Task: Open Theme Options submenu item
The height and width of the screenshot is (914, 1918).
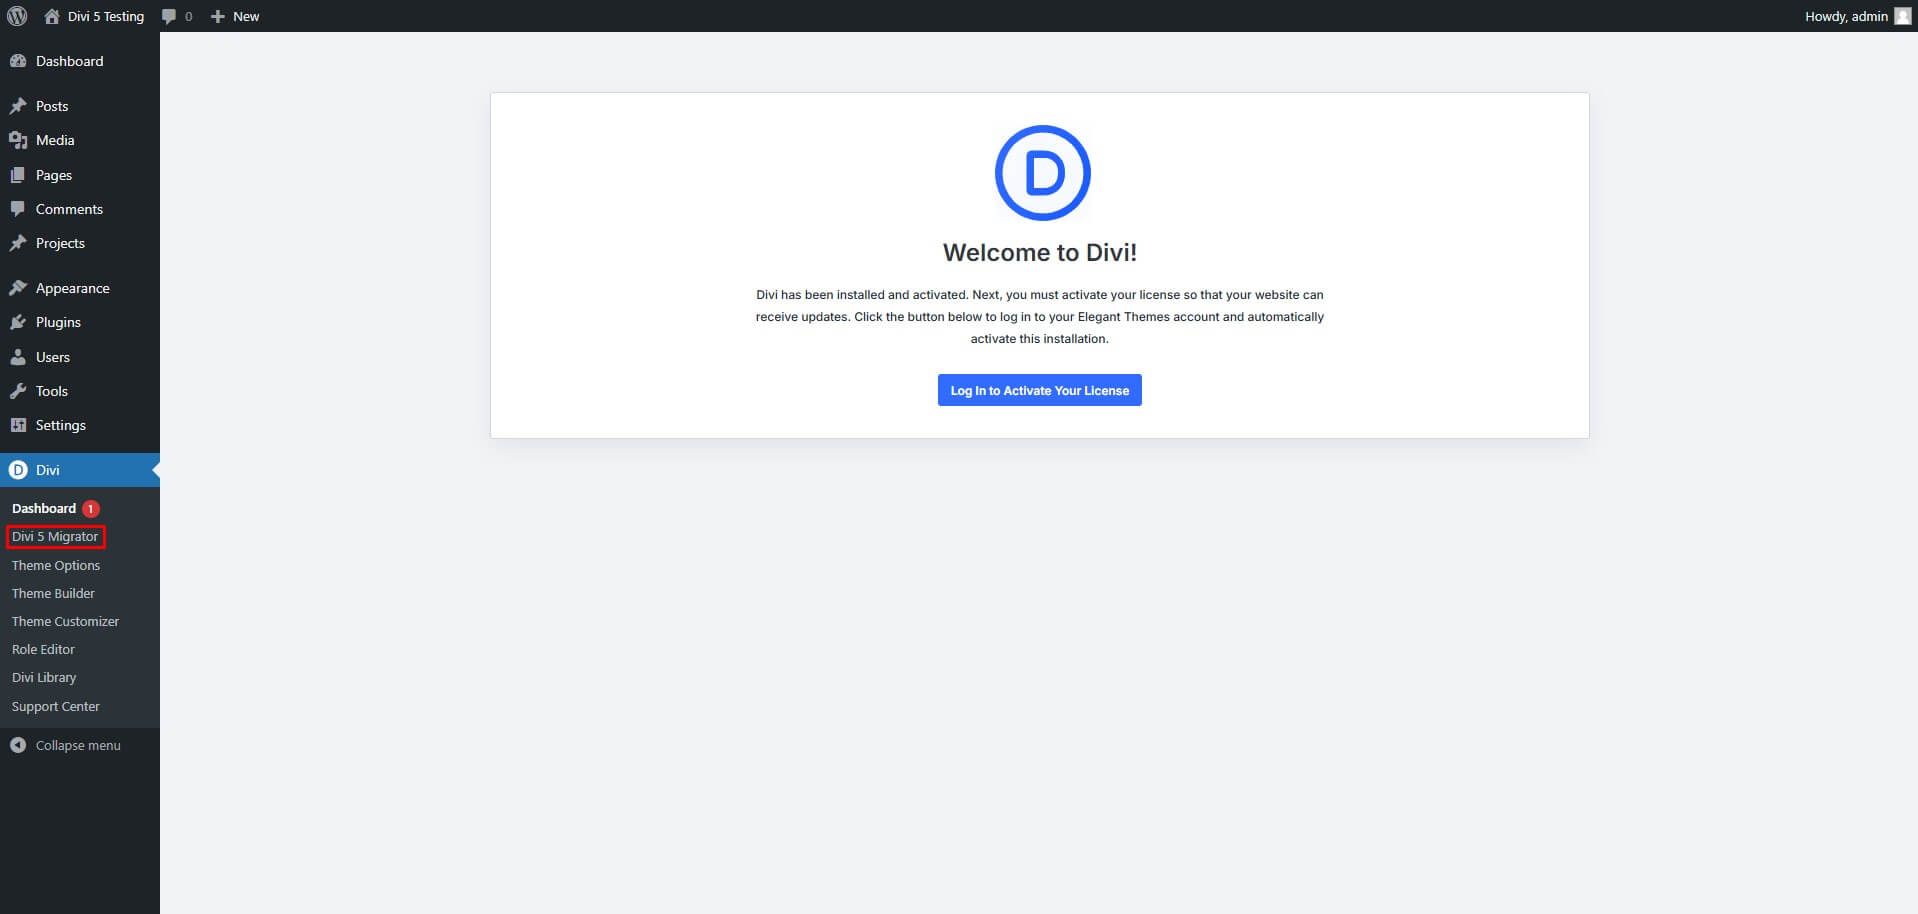Action: [x=56, y=565]
